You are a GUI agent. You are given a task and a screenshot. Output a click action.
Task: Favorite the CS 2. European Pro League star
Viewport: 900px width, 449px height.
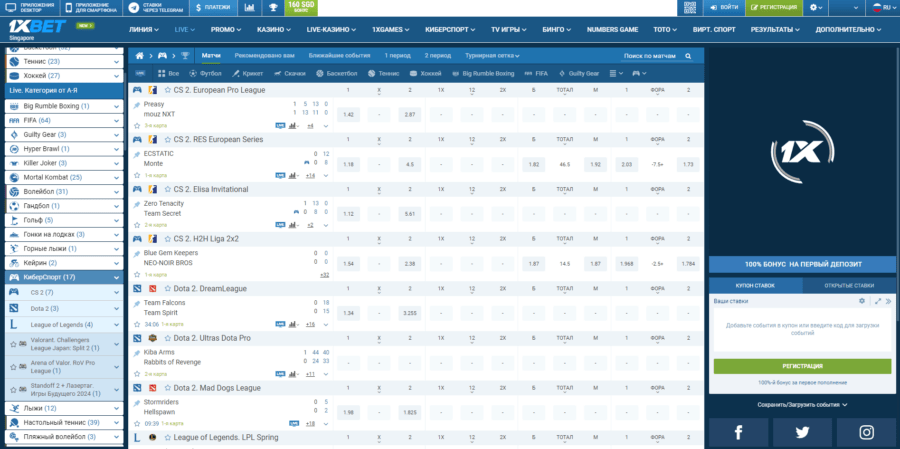tap(168, 90)
